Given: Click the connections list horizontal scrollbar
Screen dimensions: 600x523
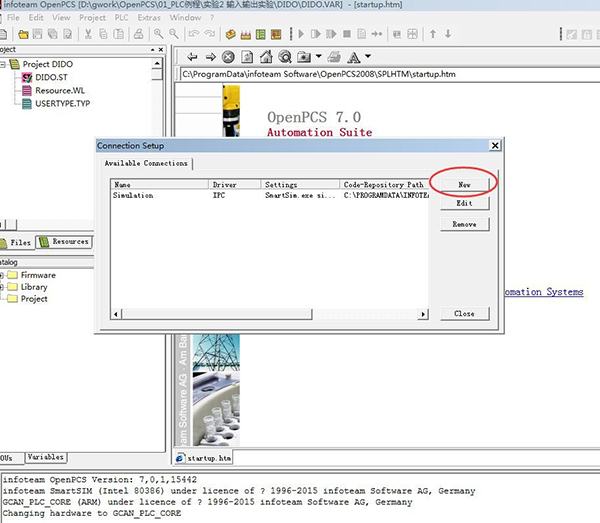Looking at the screenshot, I should [270, 314].
